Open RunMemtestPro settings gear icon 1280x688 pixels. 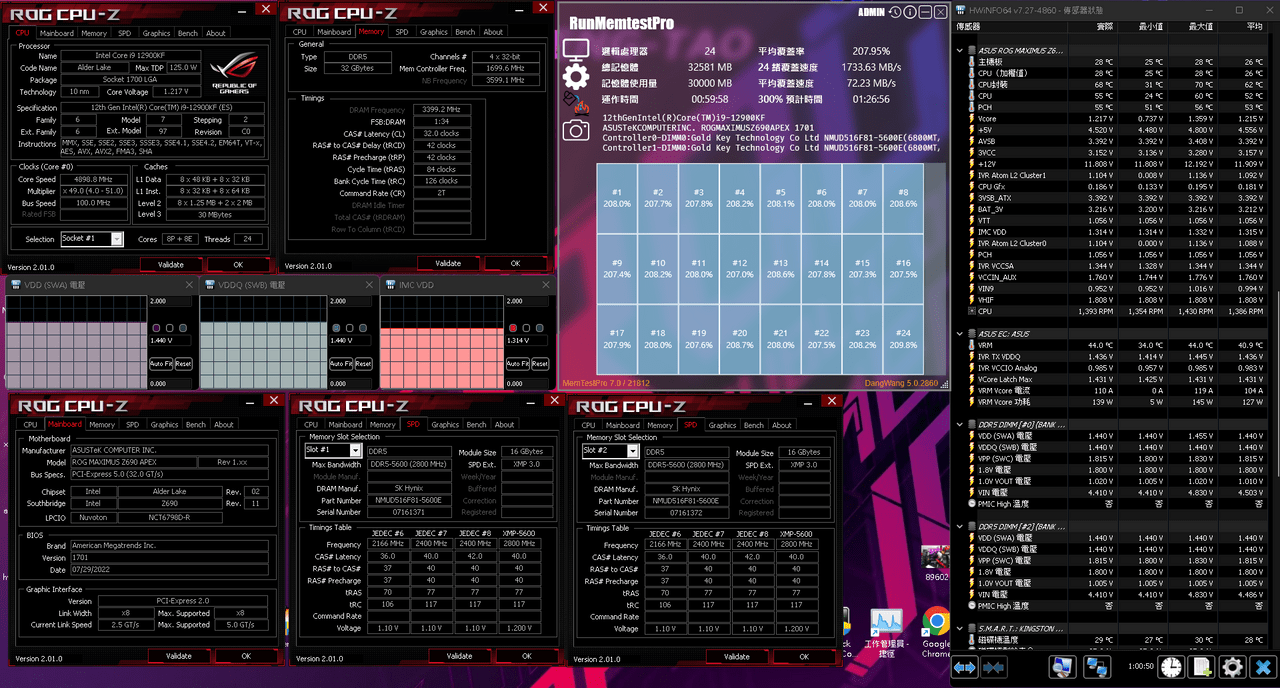click(x=576, y=76)
